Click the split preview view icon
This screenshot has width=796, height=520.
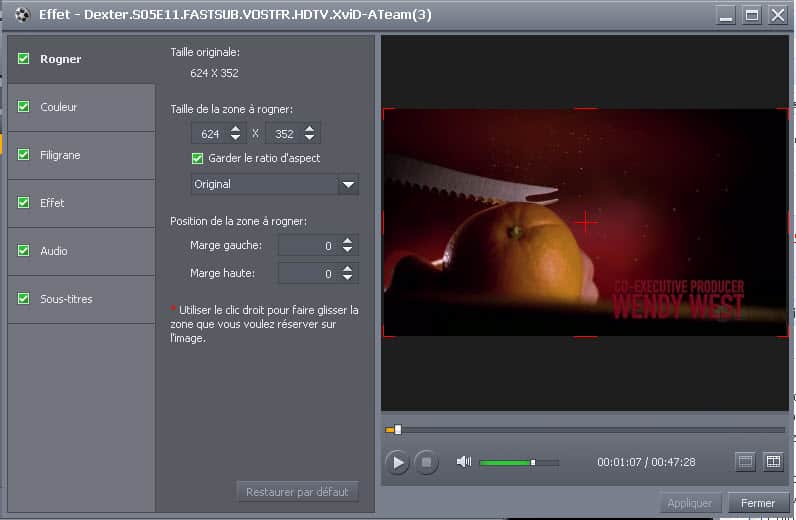773,462
